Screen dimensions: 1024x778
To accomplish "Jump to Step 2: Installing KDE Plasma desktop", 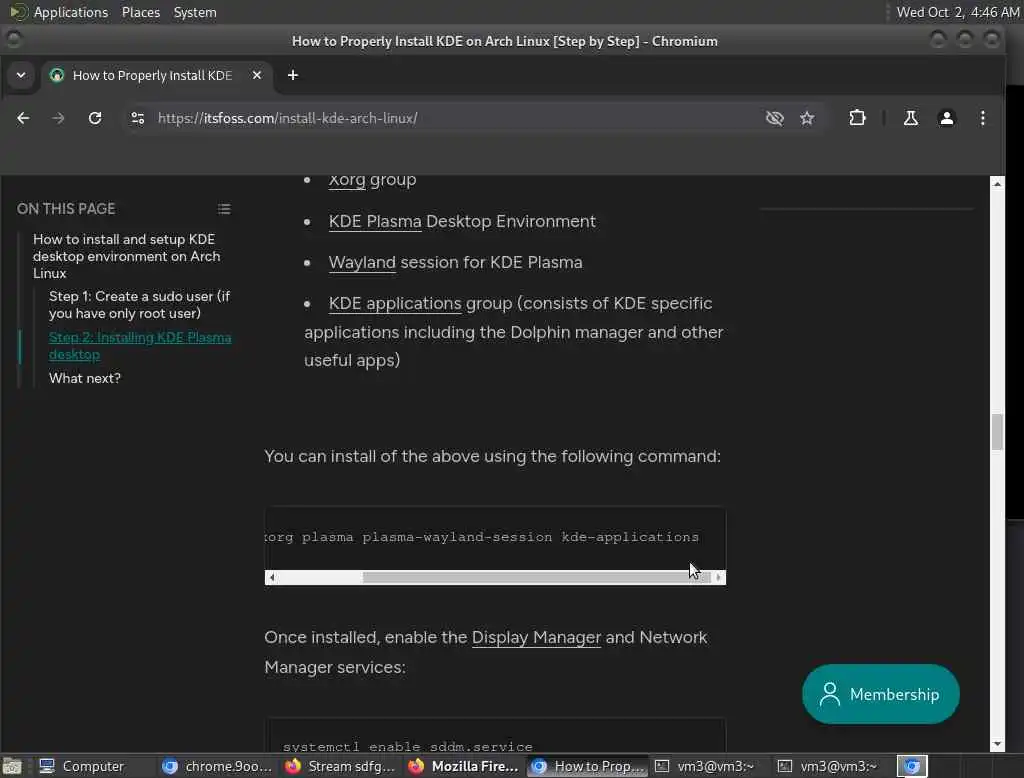I will (140, 346).
